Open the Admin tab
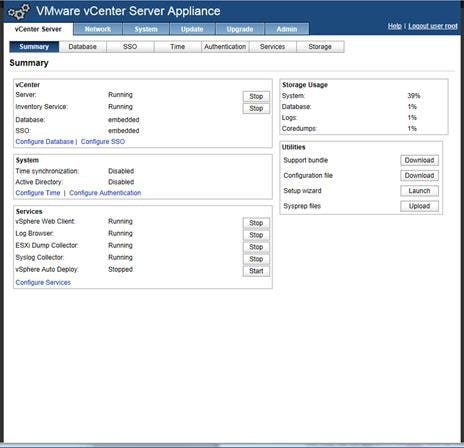 click(287, 29)
